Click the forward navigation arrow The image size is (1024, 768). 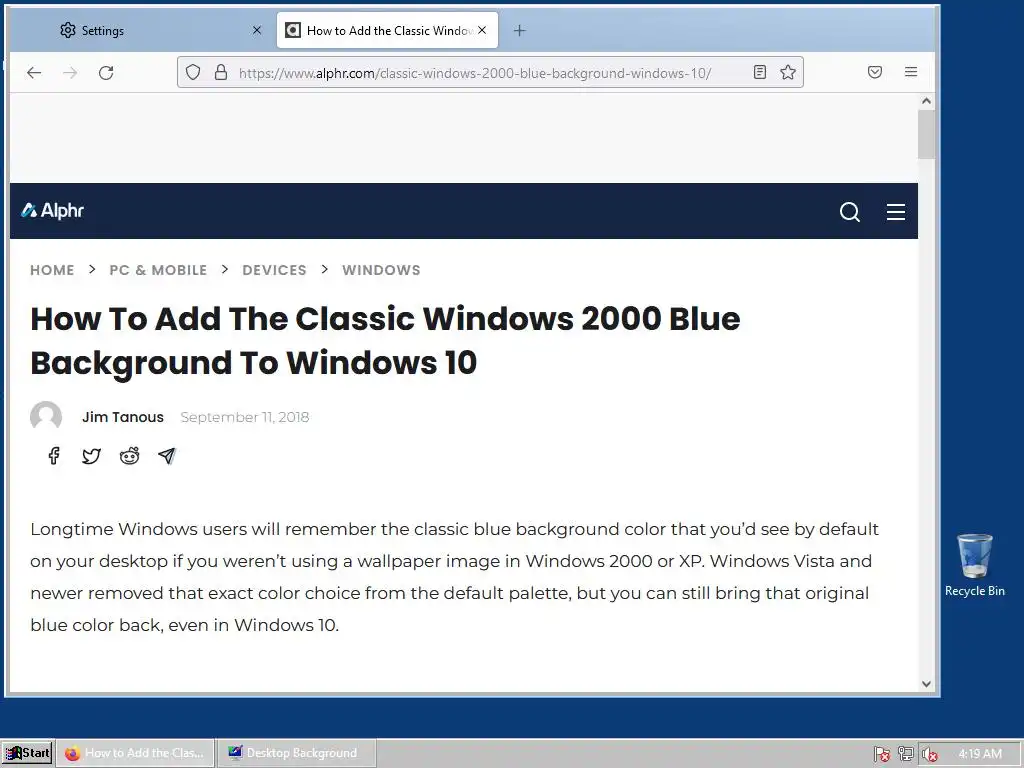point(70,72)
